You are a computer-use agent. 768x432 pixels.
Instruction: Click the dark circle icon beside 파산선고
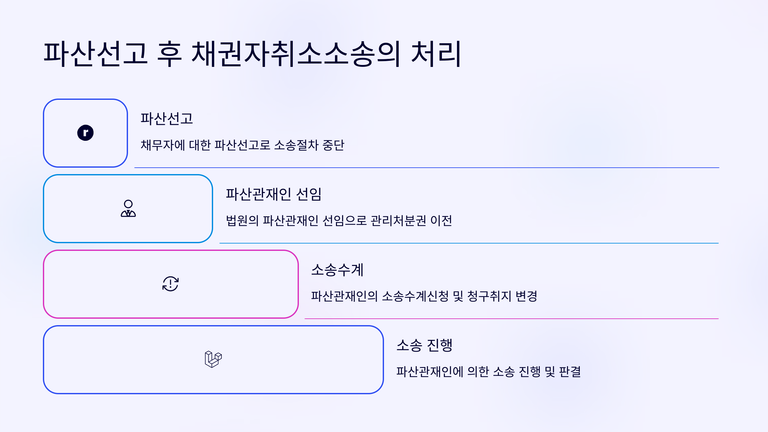pos(85,133)
